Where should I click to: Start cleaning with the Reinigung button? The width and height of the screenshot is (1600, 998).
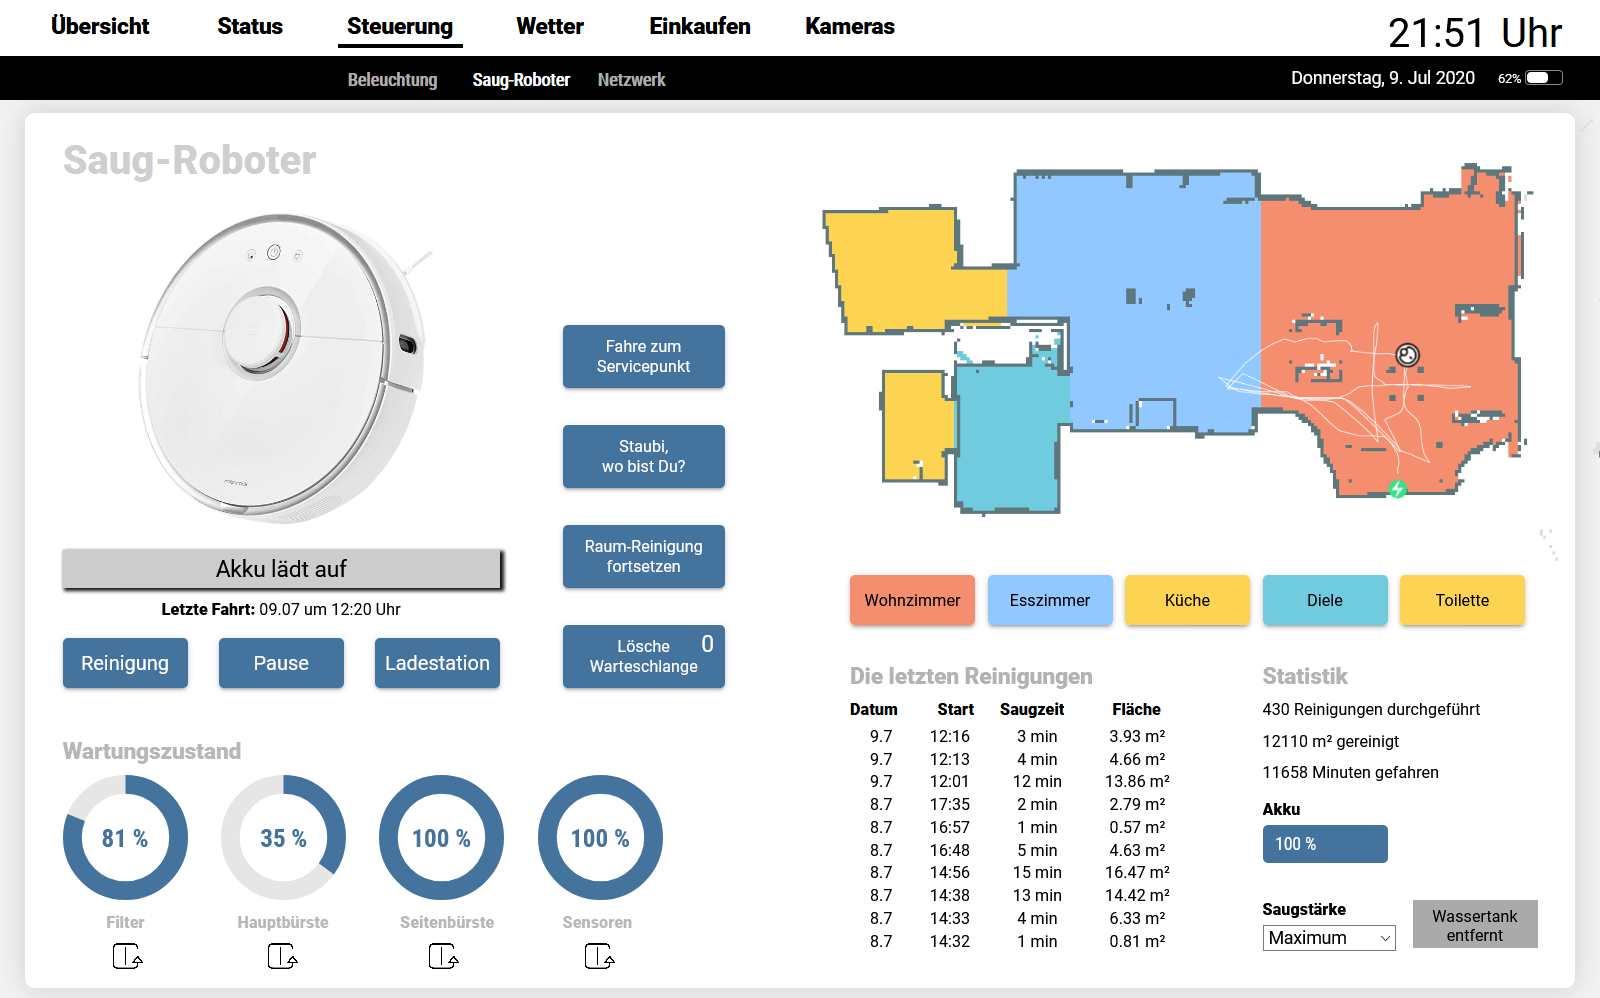click(125, 663)
